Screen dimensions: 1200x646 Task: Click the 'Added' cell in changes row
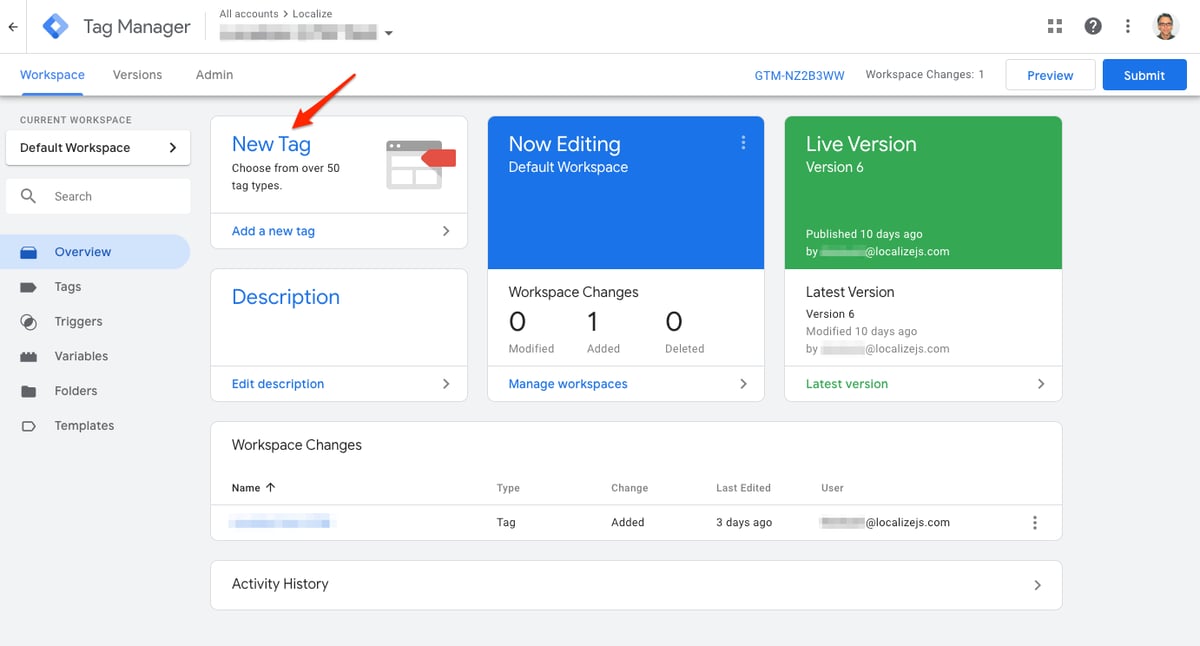click(x=628, y=522)
